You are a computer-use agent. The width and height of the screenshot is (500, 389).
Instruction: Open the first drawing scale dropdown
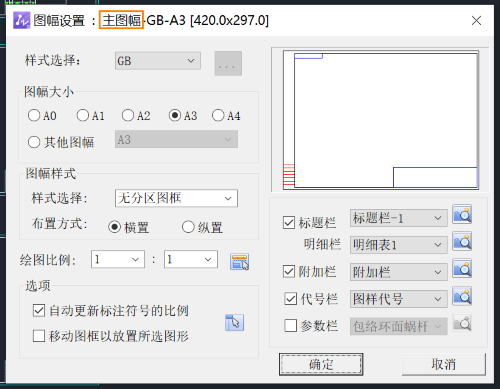pyautogui.click(x=118, y=259)
